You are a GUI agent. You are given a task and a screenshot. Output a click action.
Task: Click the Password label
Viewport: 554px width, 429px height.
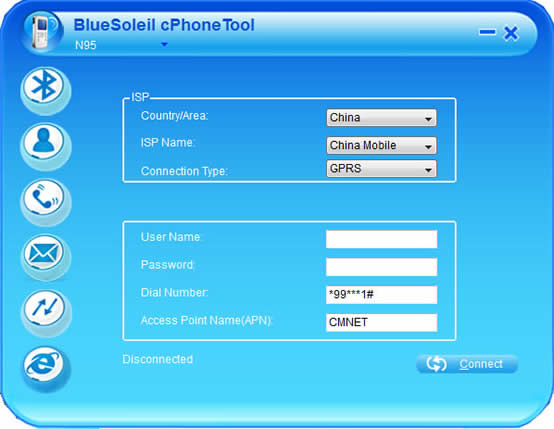(167, 265)
